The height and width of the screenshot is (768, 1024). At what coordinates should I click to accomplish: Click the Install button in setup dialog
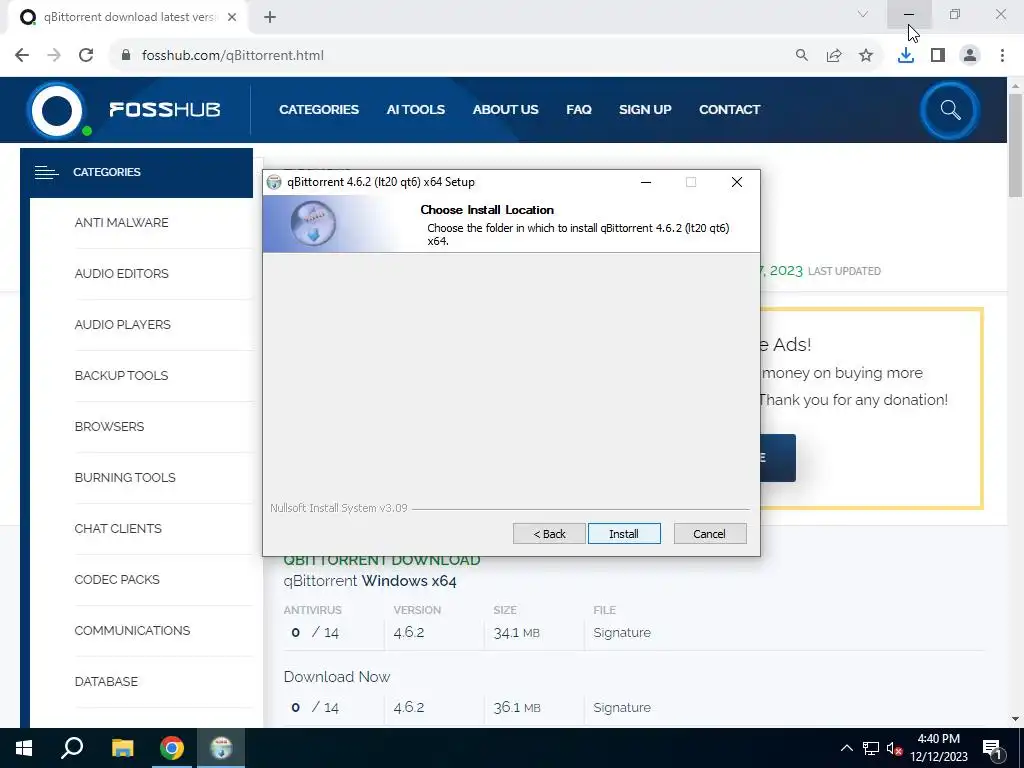[624, 534]
